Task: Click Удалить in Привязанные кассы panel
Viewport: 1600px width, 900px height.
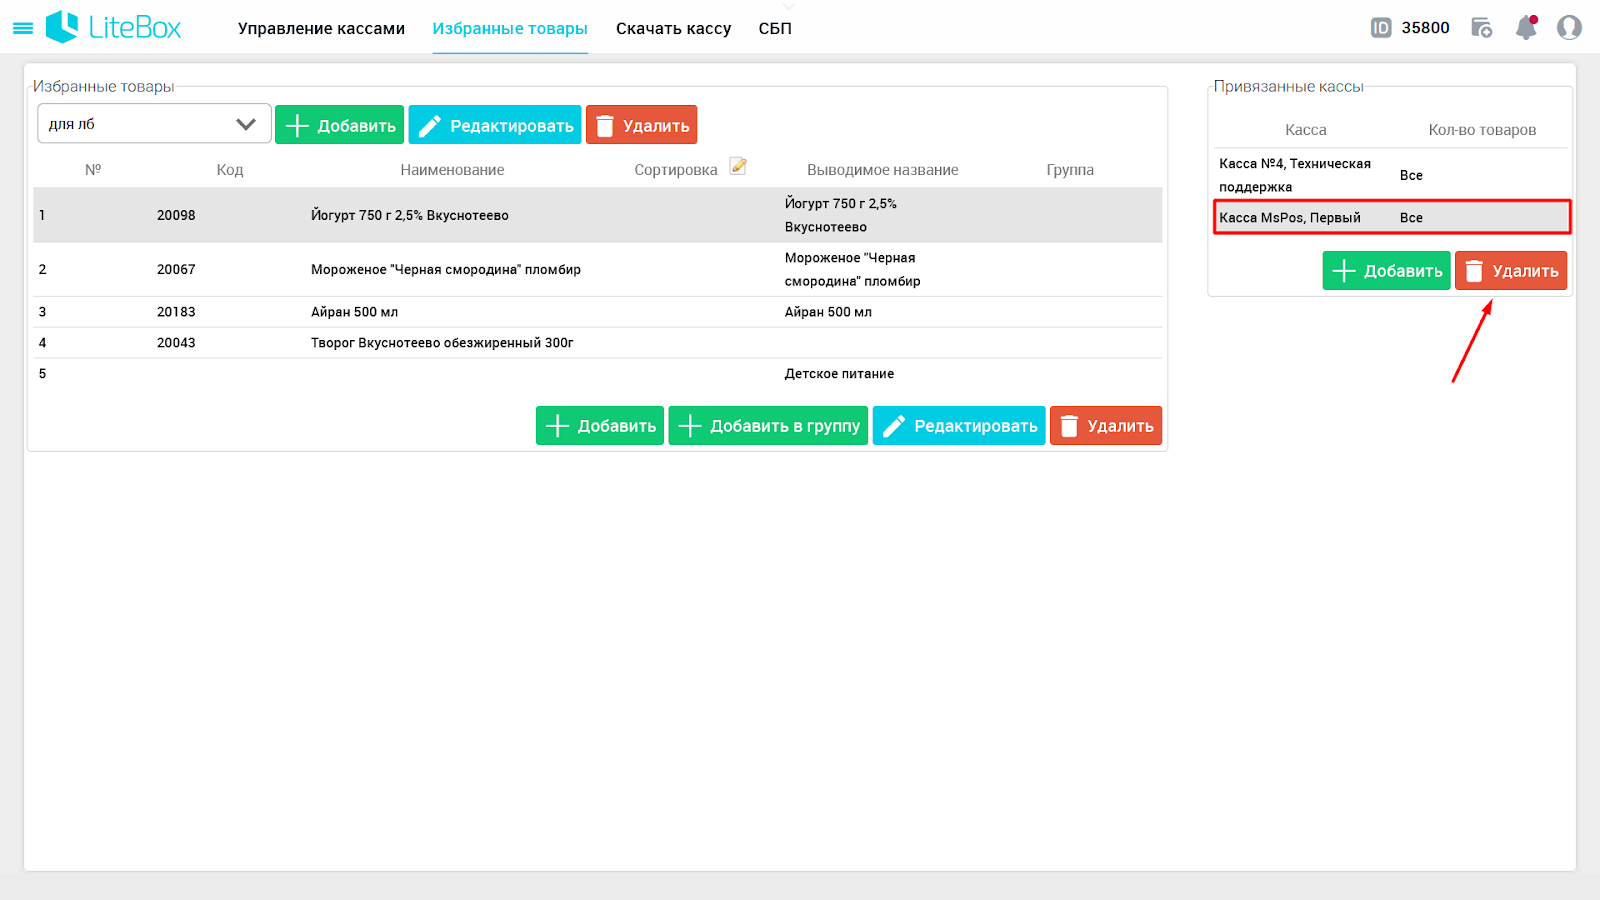Action: [1511, 271]
